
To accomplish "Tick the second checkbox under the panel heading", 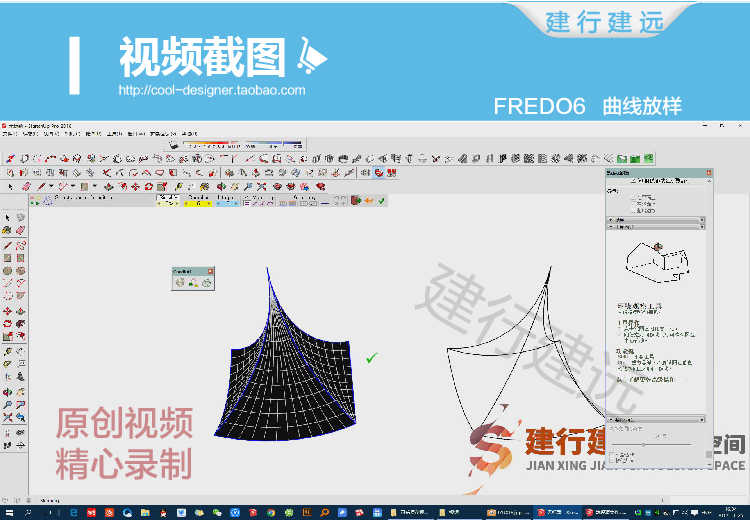I will (x=634, y=204).
